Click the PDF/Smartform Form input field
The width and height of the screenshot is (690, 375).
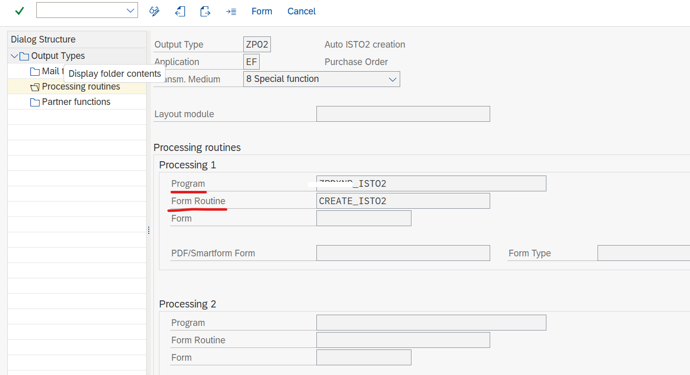click(x=403, y=253)
